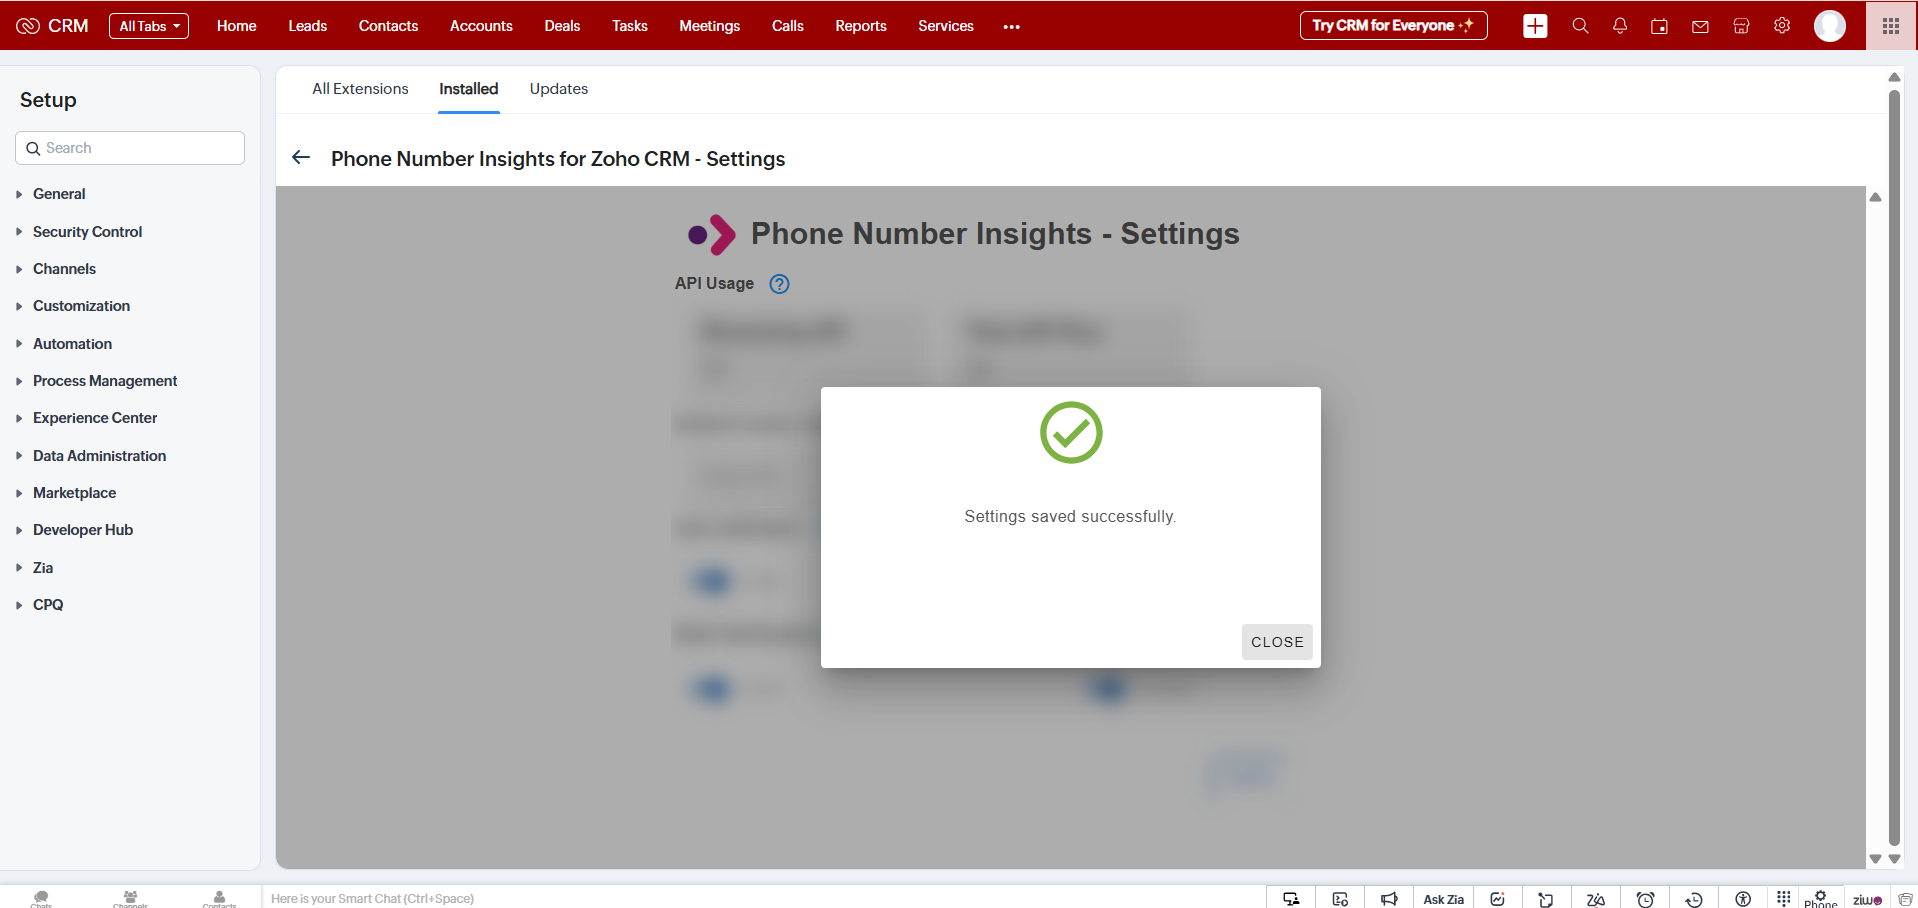Screen dimensions: 1918x908
Task: Open the mail envelope icon
Action: pos(1700,26)
